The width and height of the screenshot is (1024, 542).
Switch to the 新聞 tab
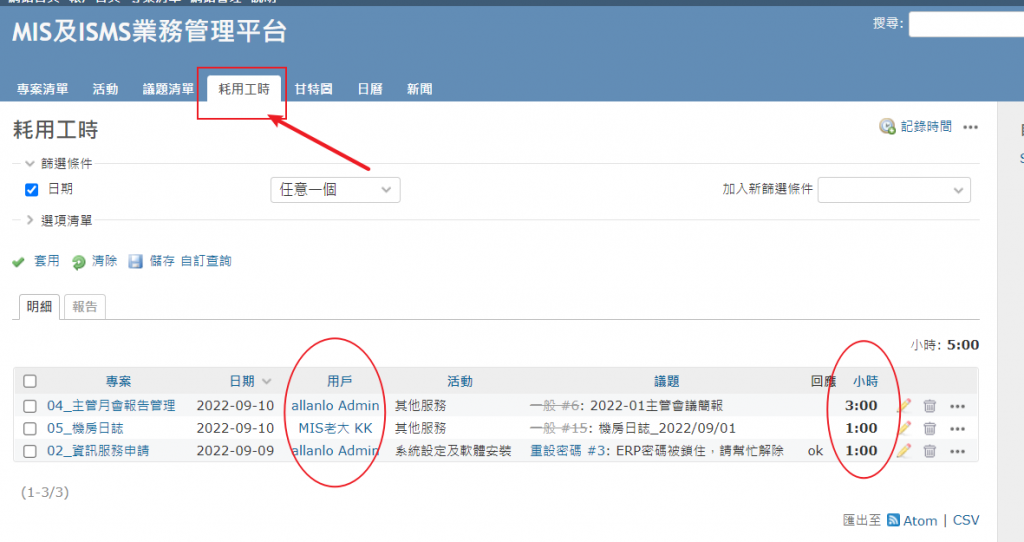click(419, 89)
